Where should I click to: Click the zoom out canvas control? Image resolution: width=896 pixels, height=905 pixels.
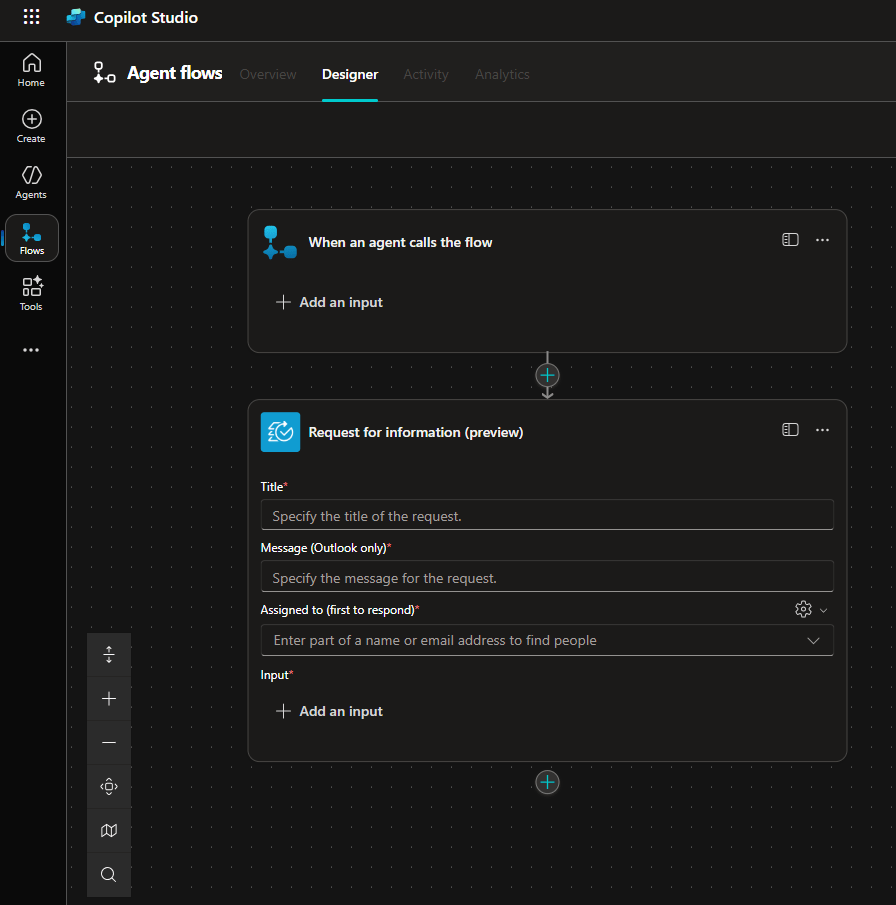(109, 743)
